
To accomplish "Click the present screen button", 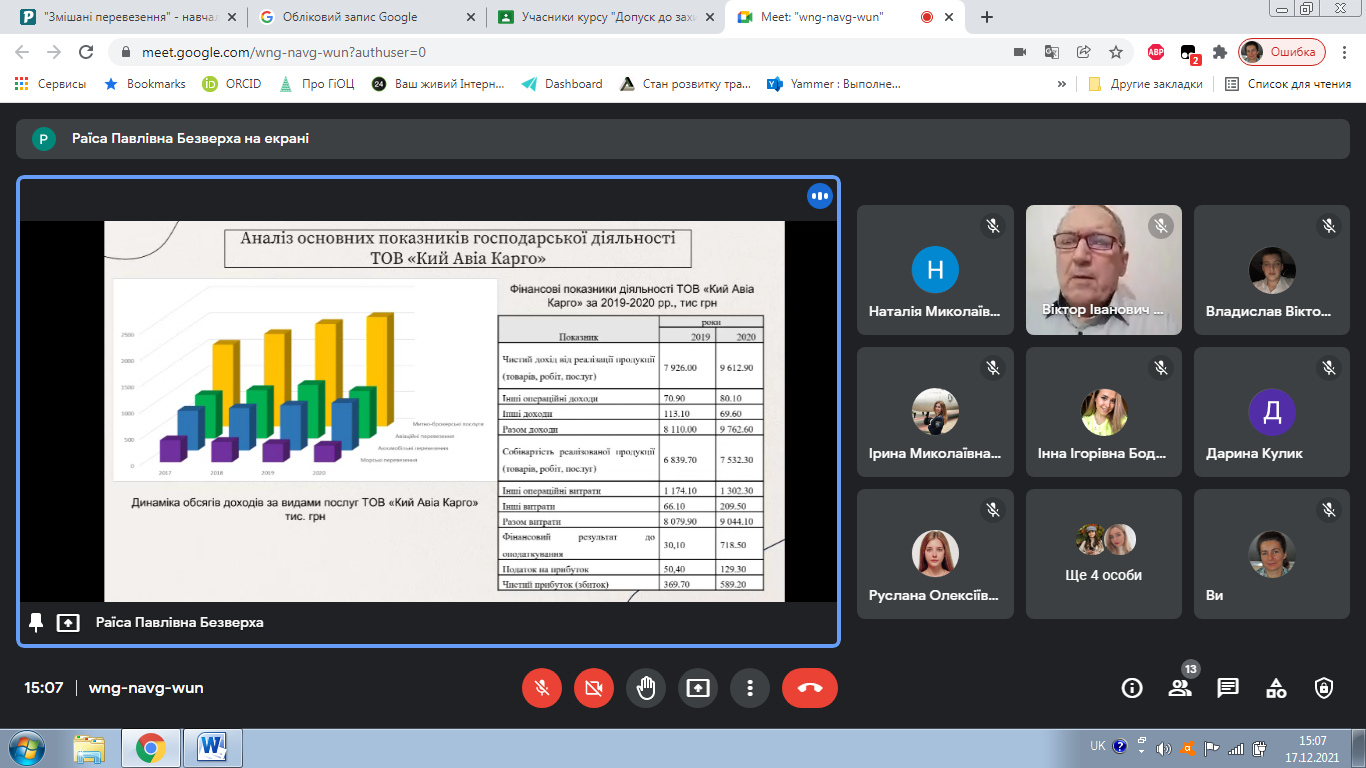I will click(698, 688).
